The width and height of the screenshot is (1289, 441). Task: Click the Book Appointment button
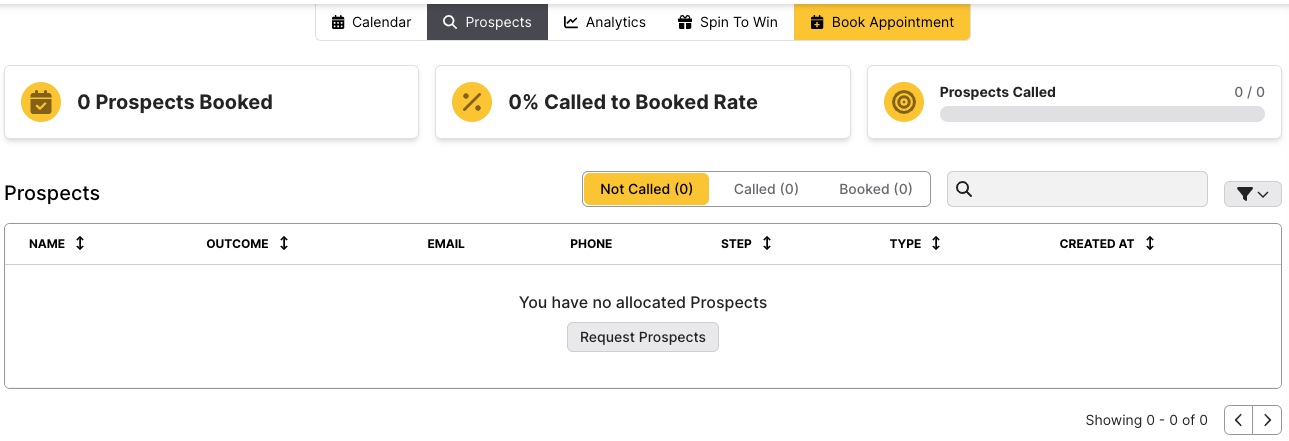[882, 22]
